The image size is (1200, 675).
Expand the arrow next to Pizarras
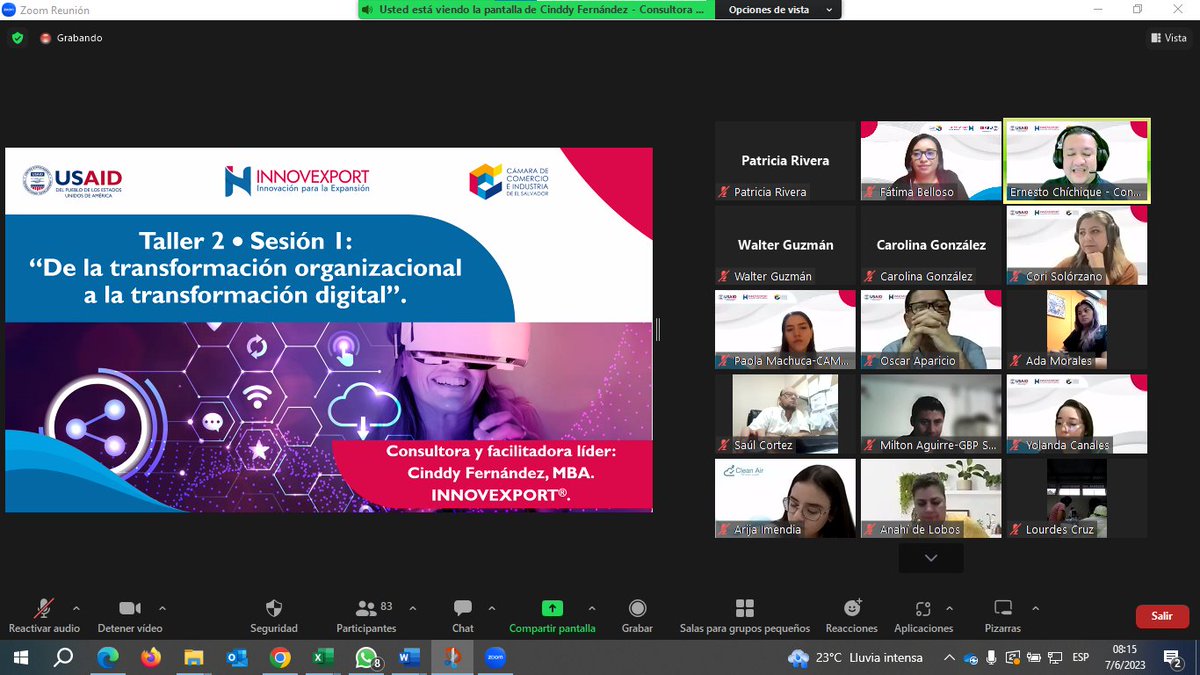1035,607
